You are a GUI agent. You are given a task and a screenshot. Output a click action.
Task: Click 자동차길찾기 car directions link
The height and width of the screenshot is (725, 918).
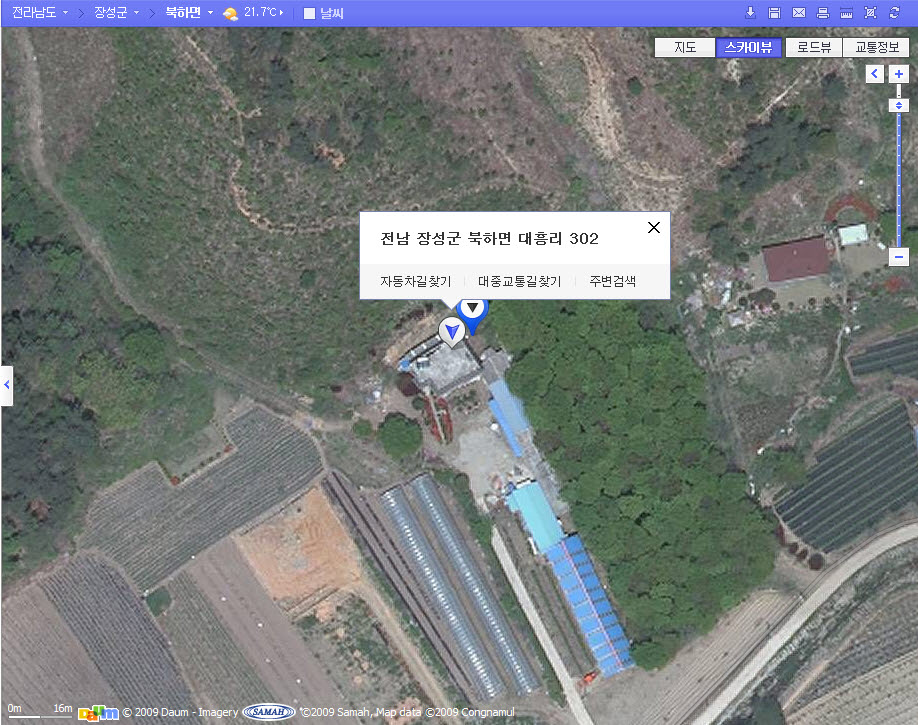pos(416,282)
